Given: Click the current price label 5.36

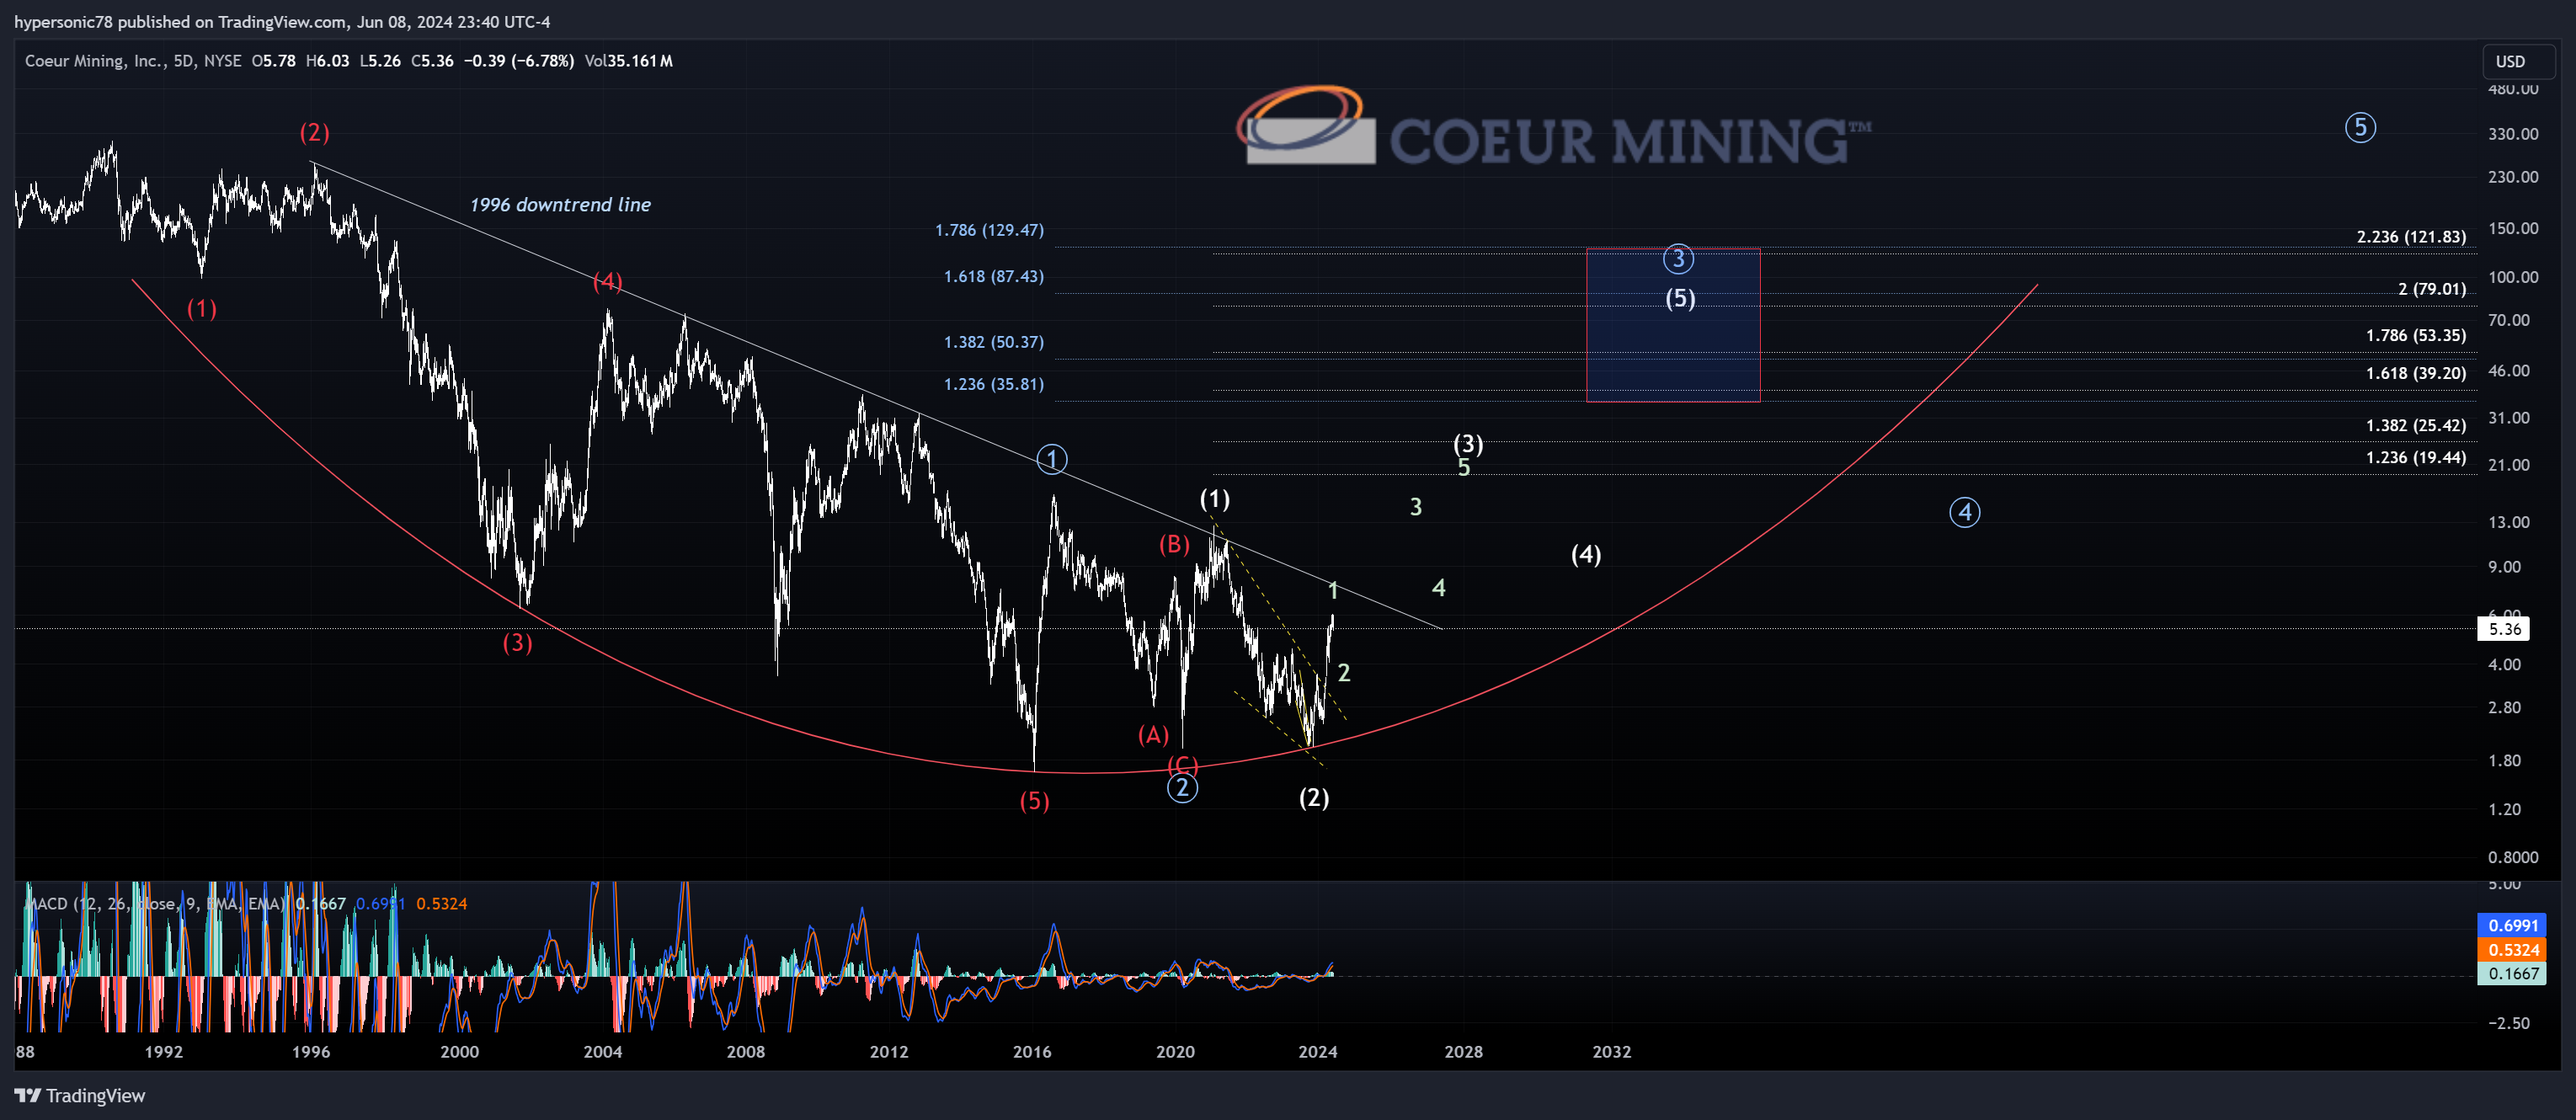Looking at the screenshot, I should pyautogui.click(x=2504, y=629).
